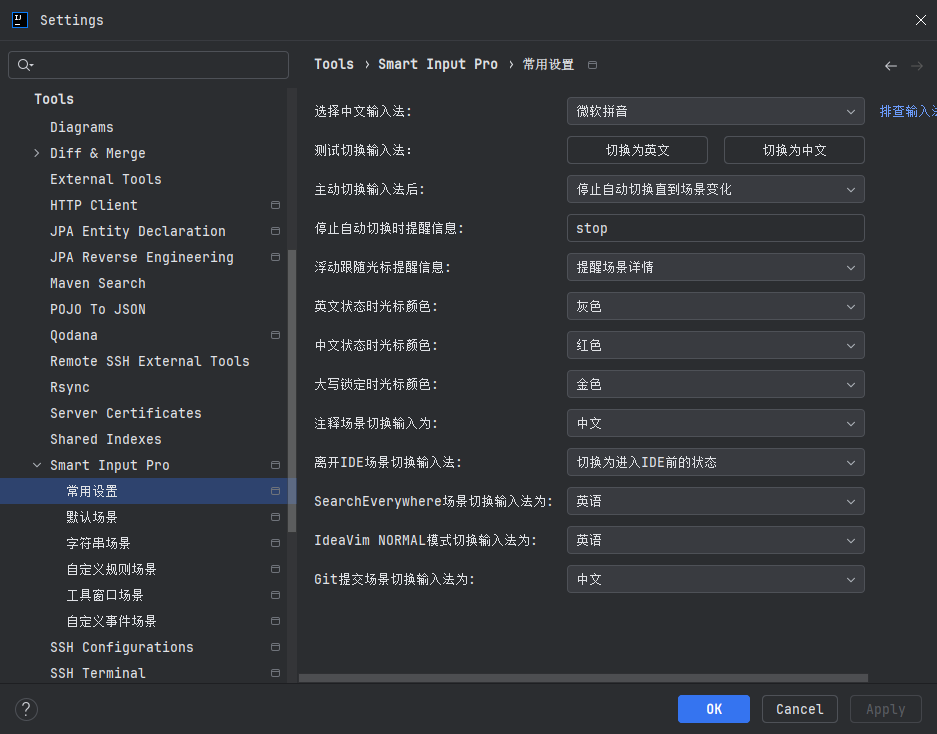Open the 英文状态时光标颜色 dropdown

[715, 306]
